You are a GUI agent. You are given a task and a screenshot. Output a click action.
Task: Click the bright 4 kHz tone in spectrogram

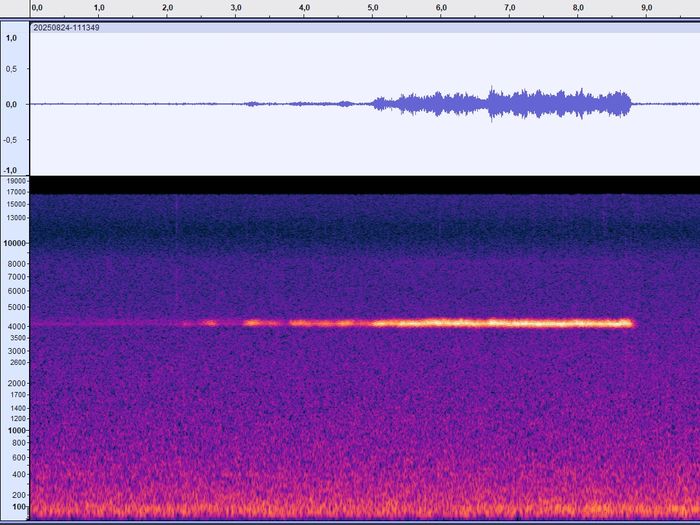pyautogui.click(x=500, y=323)
